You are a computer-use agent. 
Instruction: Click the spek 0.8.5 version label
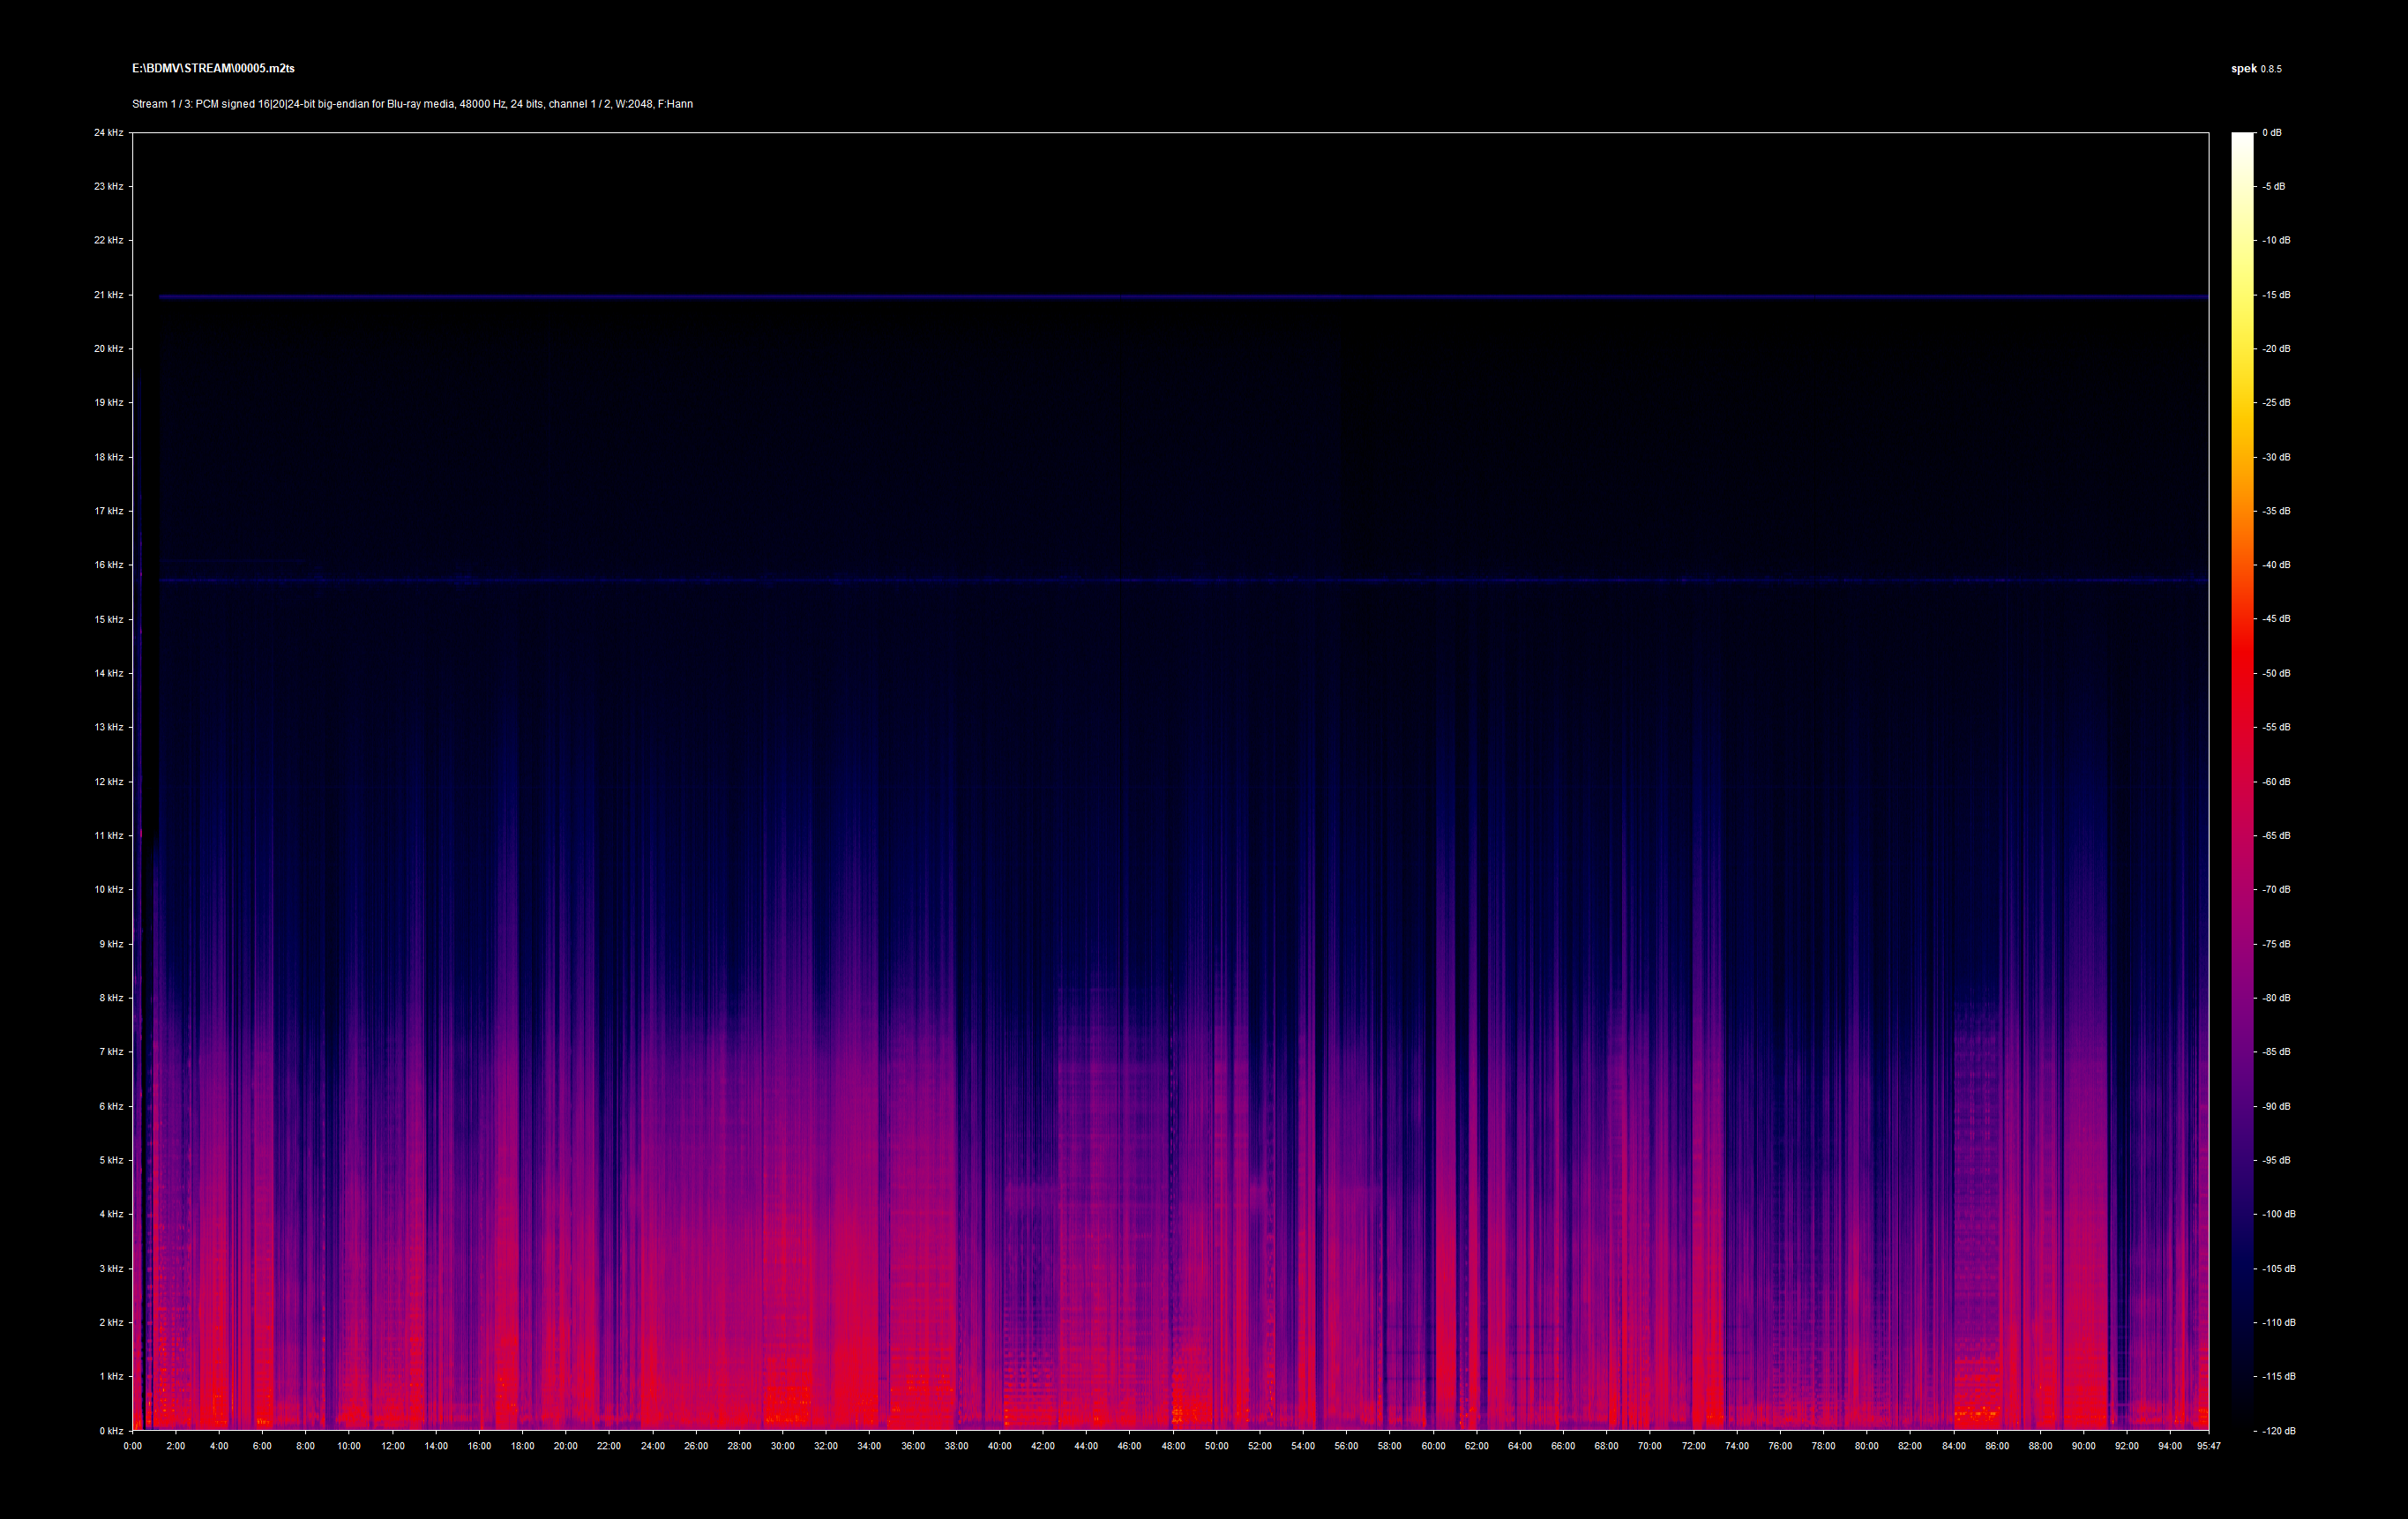click(x=2256, y=69)
